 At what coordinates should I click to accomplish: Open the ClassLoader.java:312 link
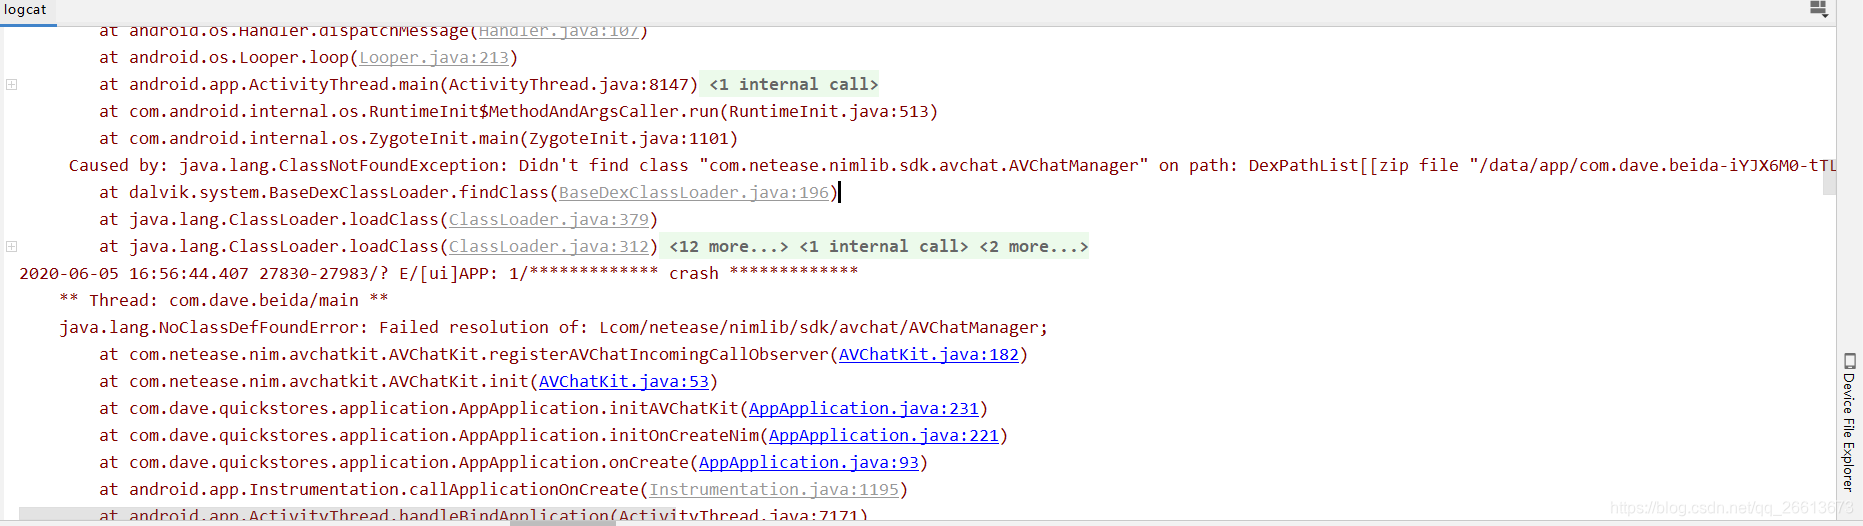tap(549, 247)
